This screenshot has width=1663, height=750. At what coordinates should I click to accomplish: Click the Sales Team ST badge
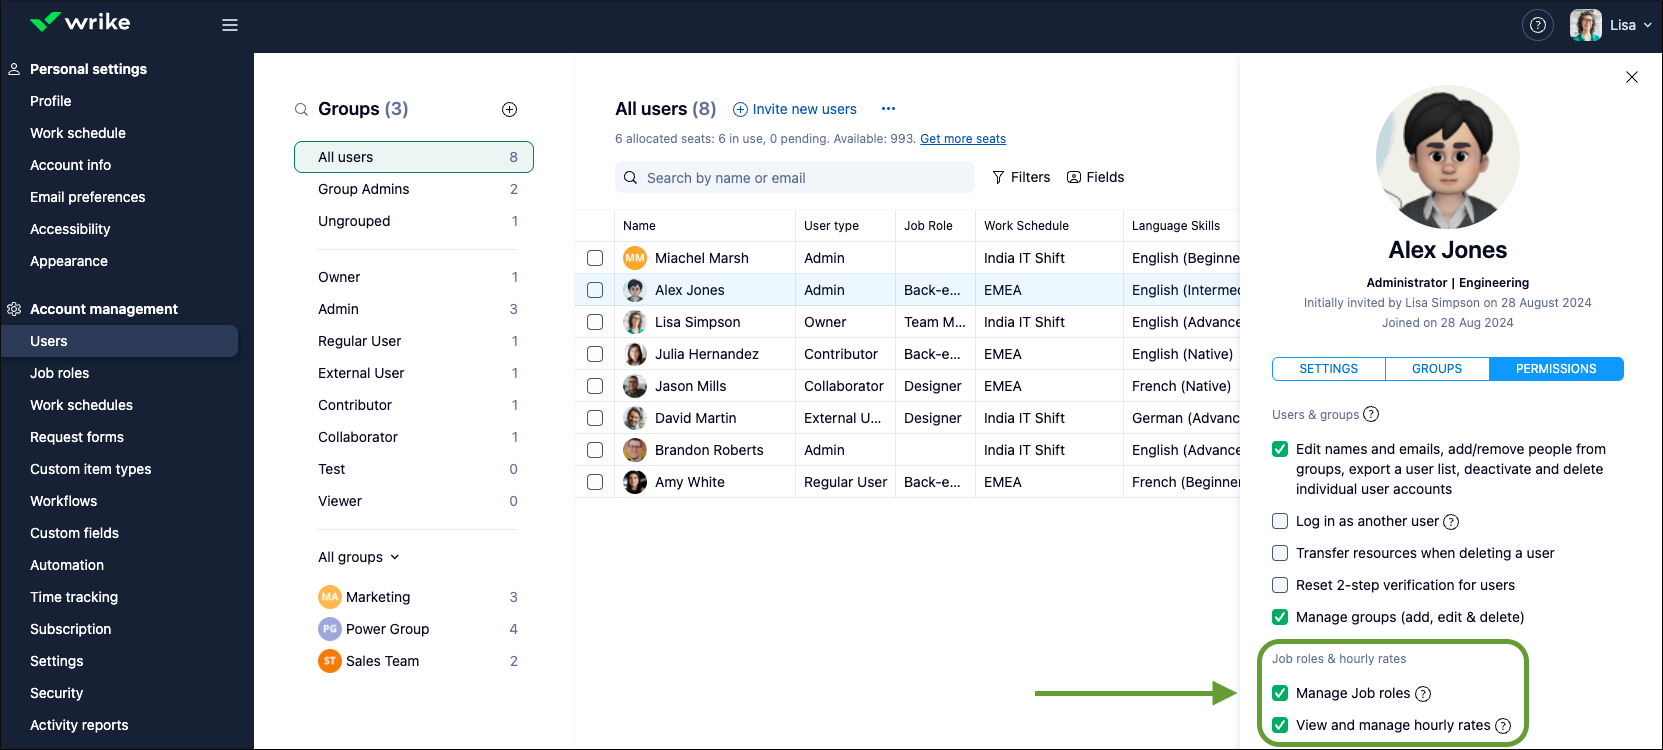point(330,661)
